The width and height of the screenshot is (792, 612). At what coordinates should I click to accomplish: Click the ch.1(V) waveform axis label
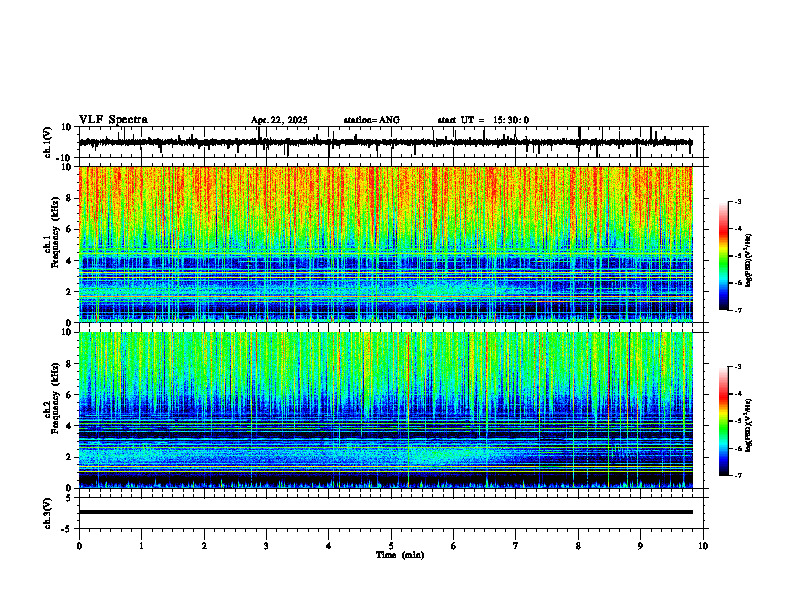(x=48, y=142)
